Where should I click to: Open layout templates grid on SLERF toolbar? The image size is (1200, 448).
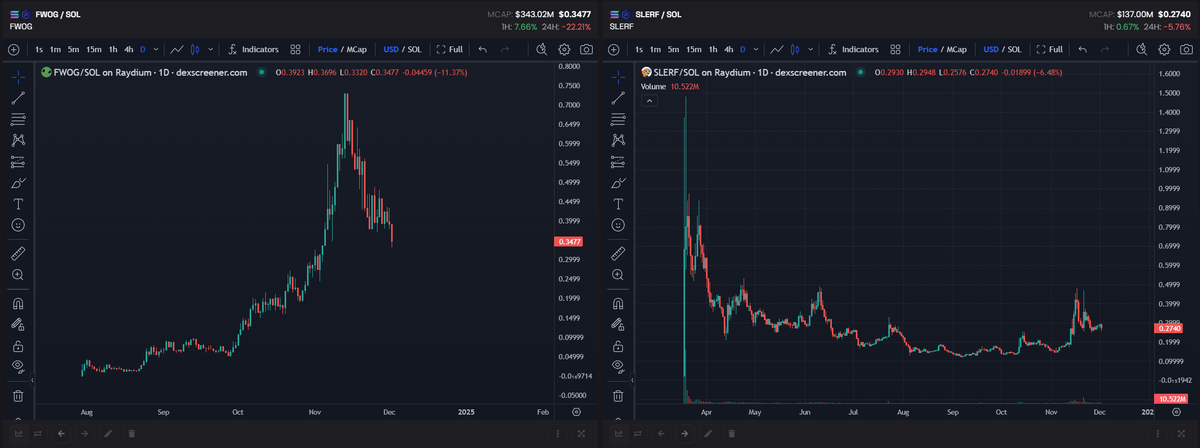click(895, 49)
